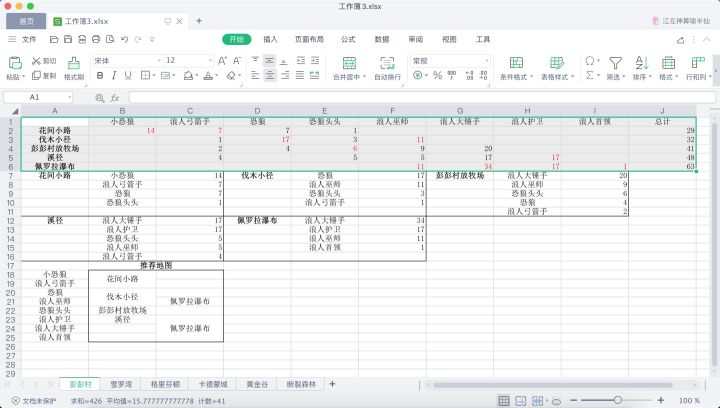Open the 数据 ribbon tab
This screenshot has height=408, width=720.
382,39
